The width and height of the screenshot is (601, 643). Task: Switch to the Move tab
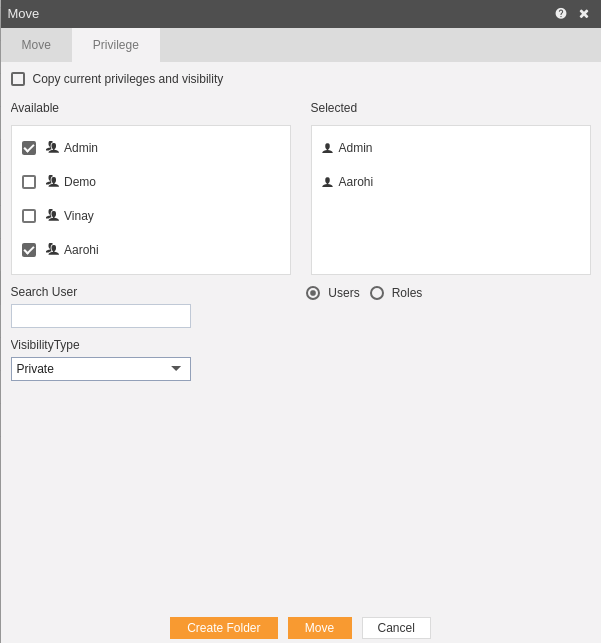pyautogui.click(x=36, y=45)
